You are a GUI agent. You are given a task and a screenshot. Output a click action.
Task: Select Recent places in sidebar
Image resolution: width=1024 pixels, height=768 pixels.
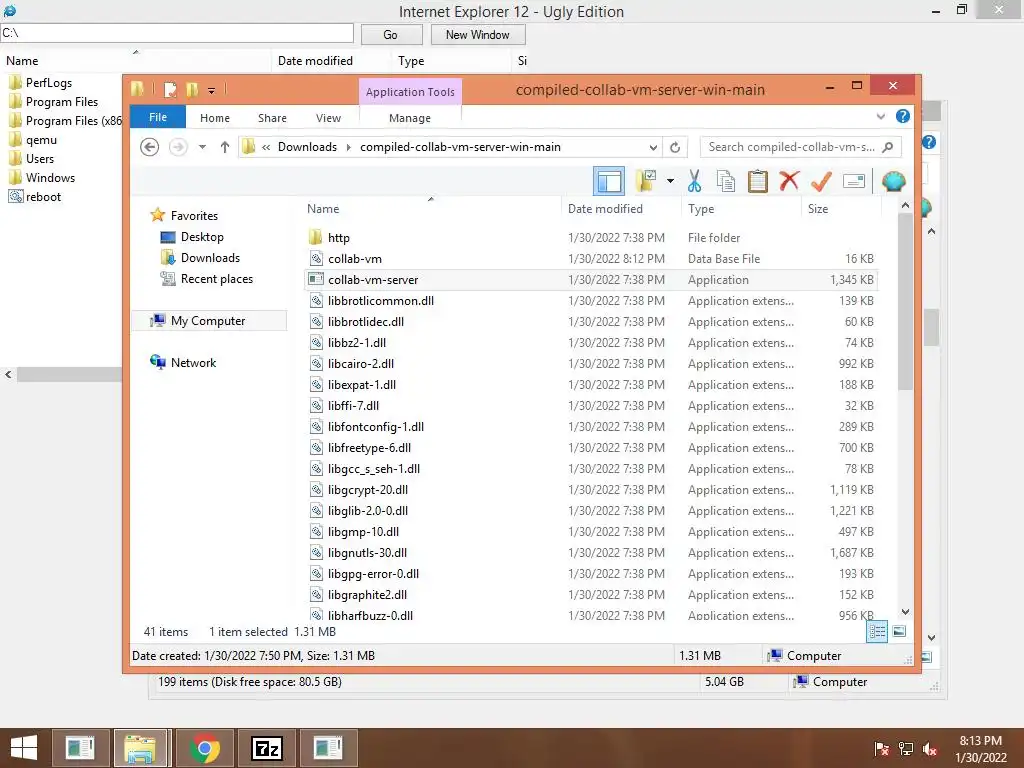217,279
